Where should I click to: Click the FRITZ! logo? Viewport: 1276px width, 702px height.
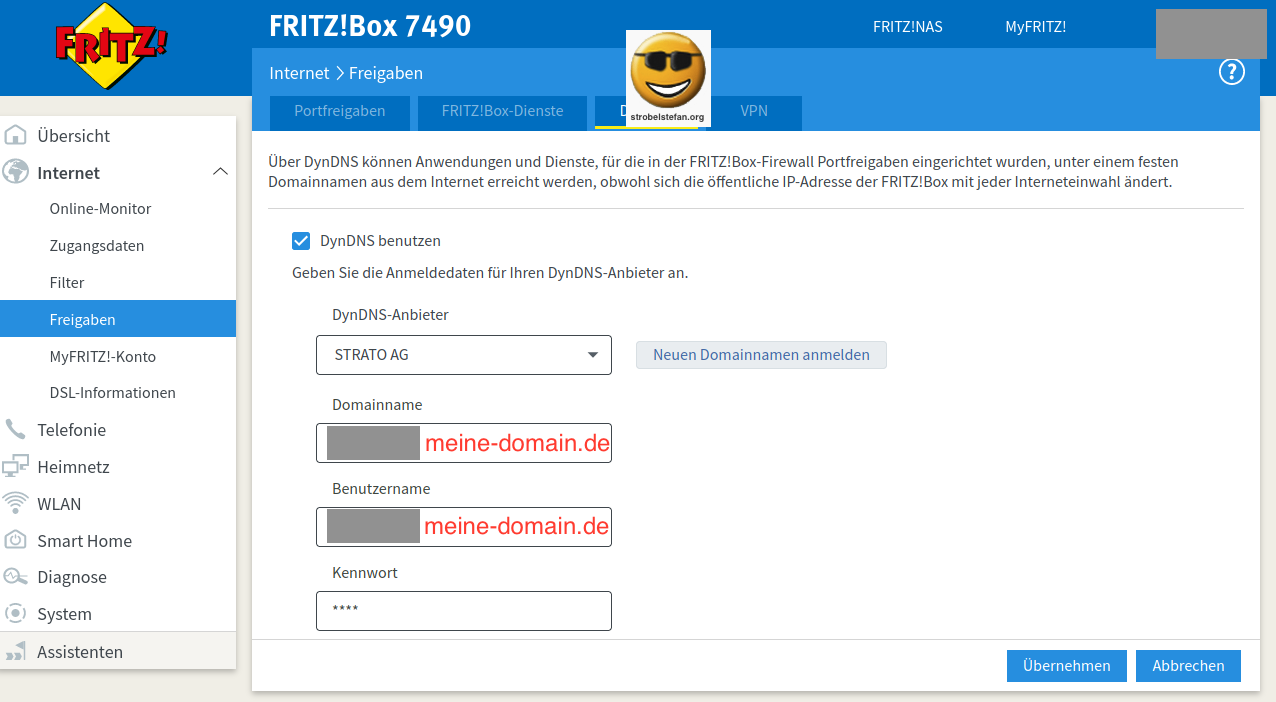[110, 45]
